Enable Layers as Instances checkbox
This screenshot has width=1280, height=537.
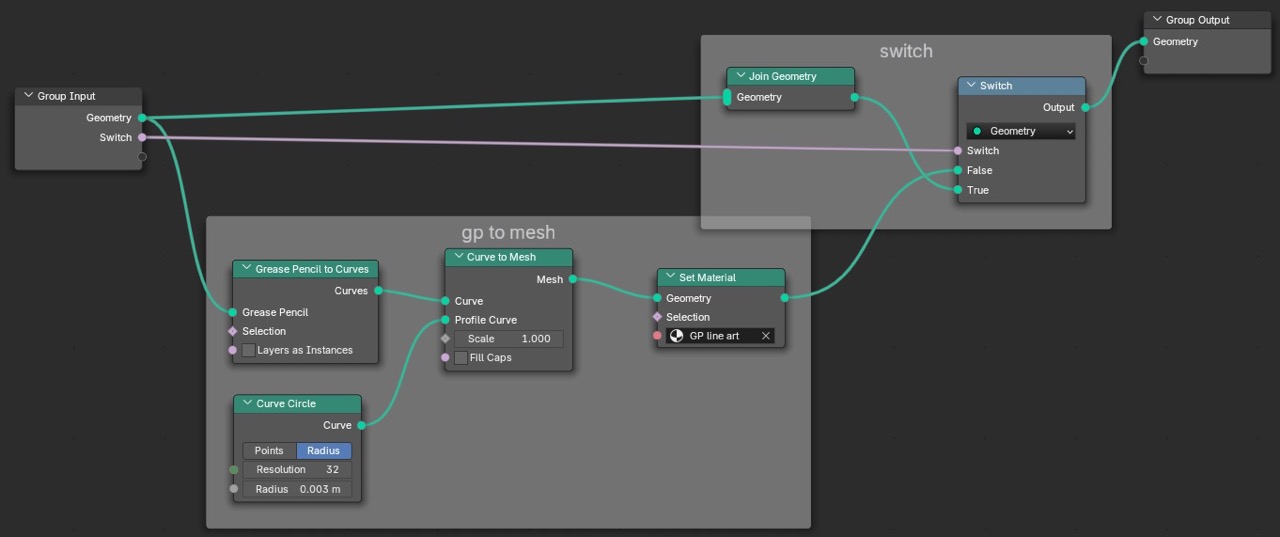tap(248, 350)
